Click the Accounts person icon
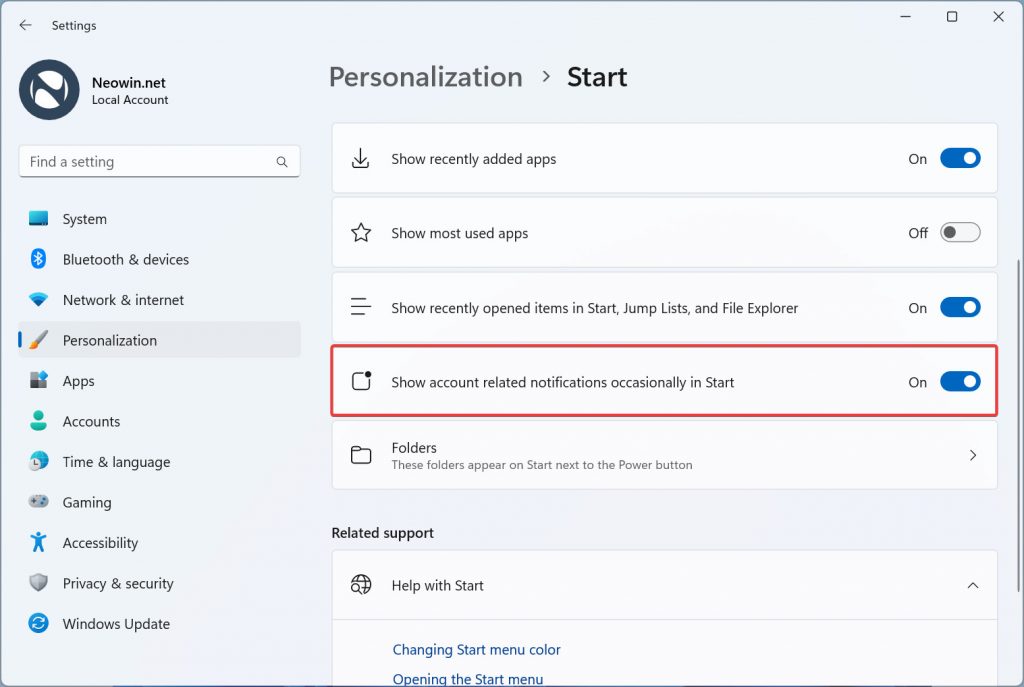Image resolution: width=1024 pixels, height=687 pixels. [x=39, y=421]
